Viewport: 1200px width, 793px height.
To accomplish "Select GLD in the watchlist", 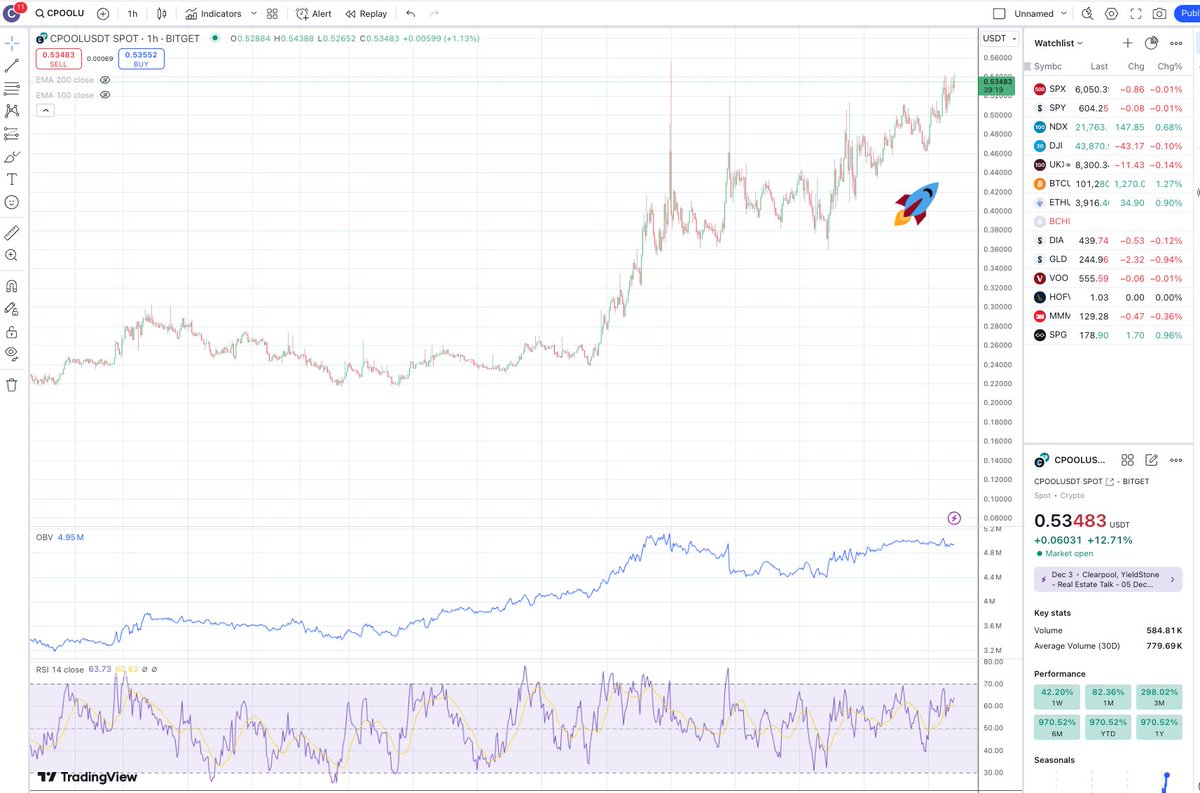I will pyautogui.click(x=1109, y=259).
